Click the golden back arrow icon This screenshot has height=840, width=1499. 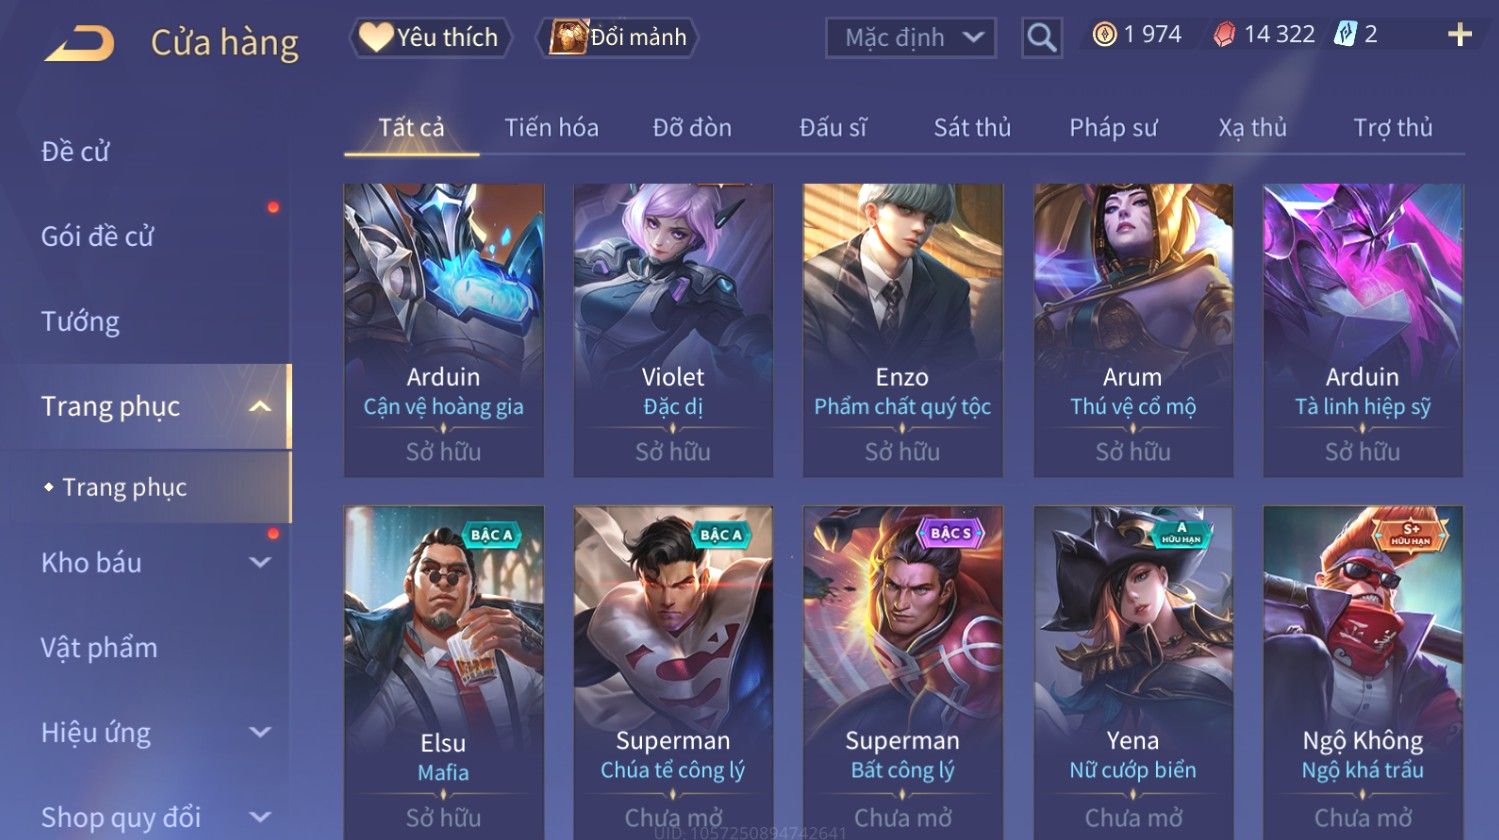tap(80, 43)
